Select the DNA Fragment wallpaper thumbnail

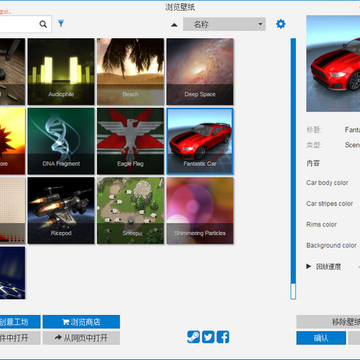pos(61,141)
